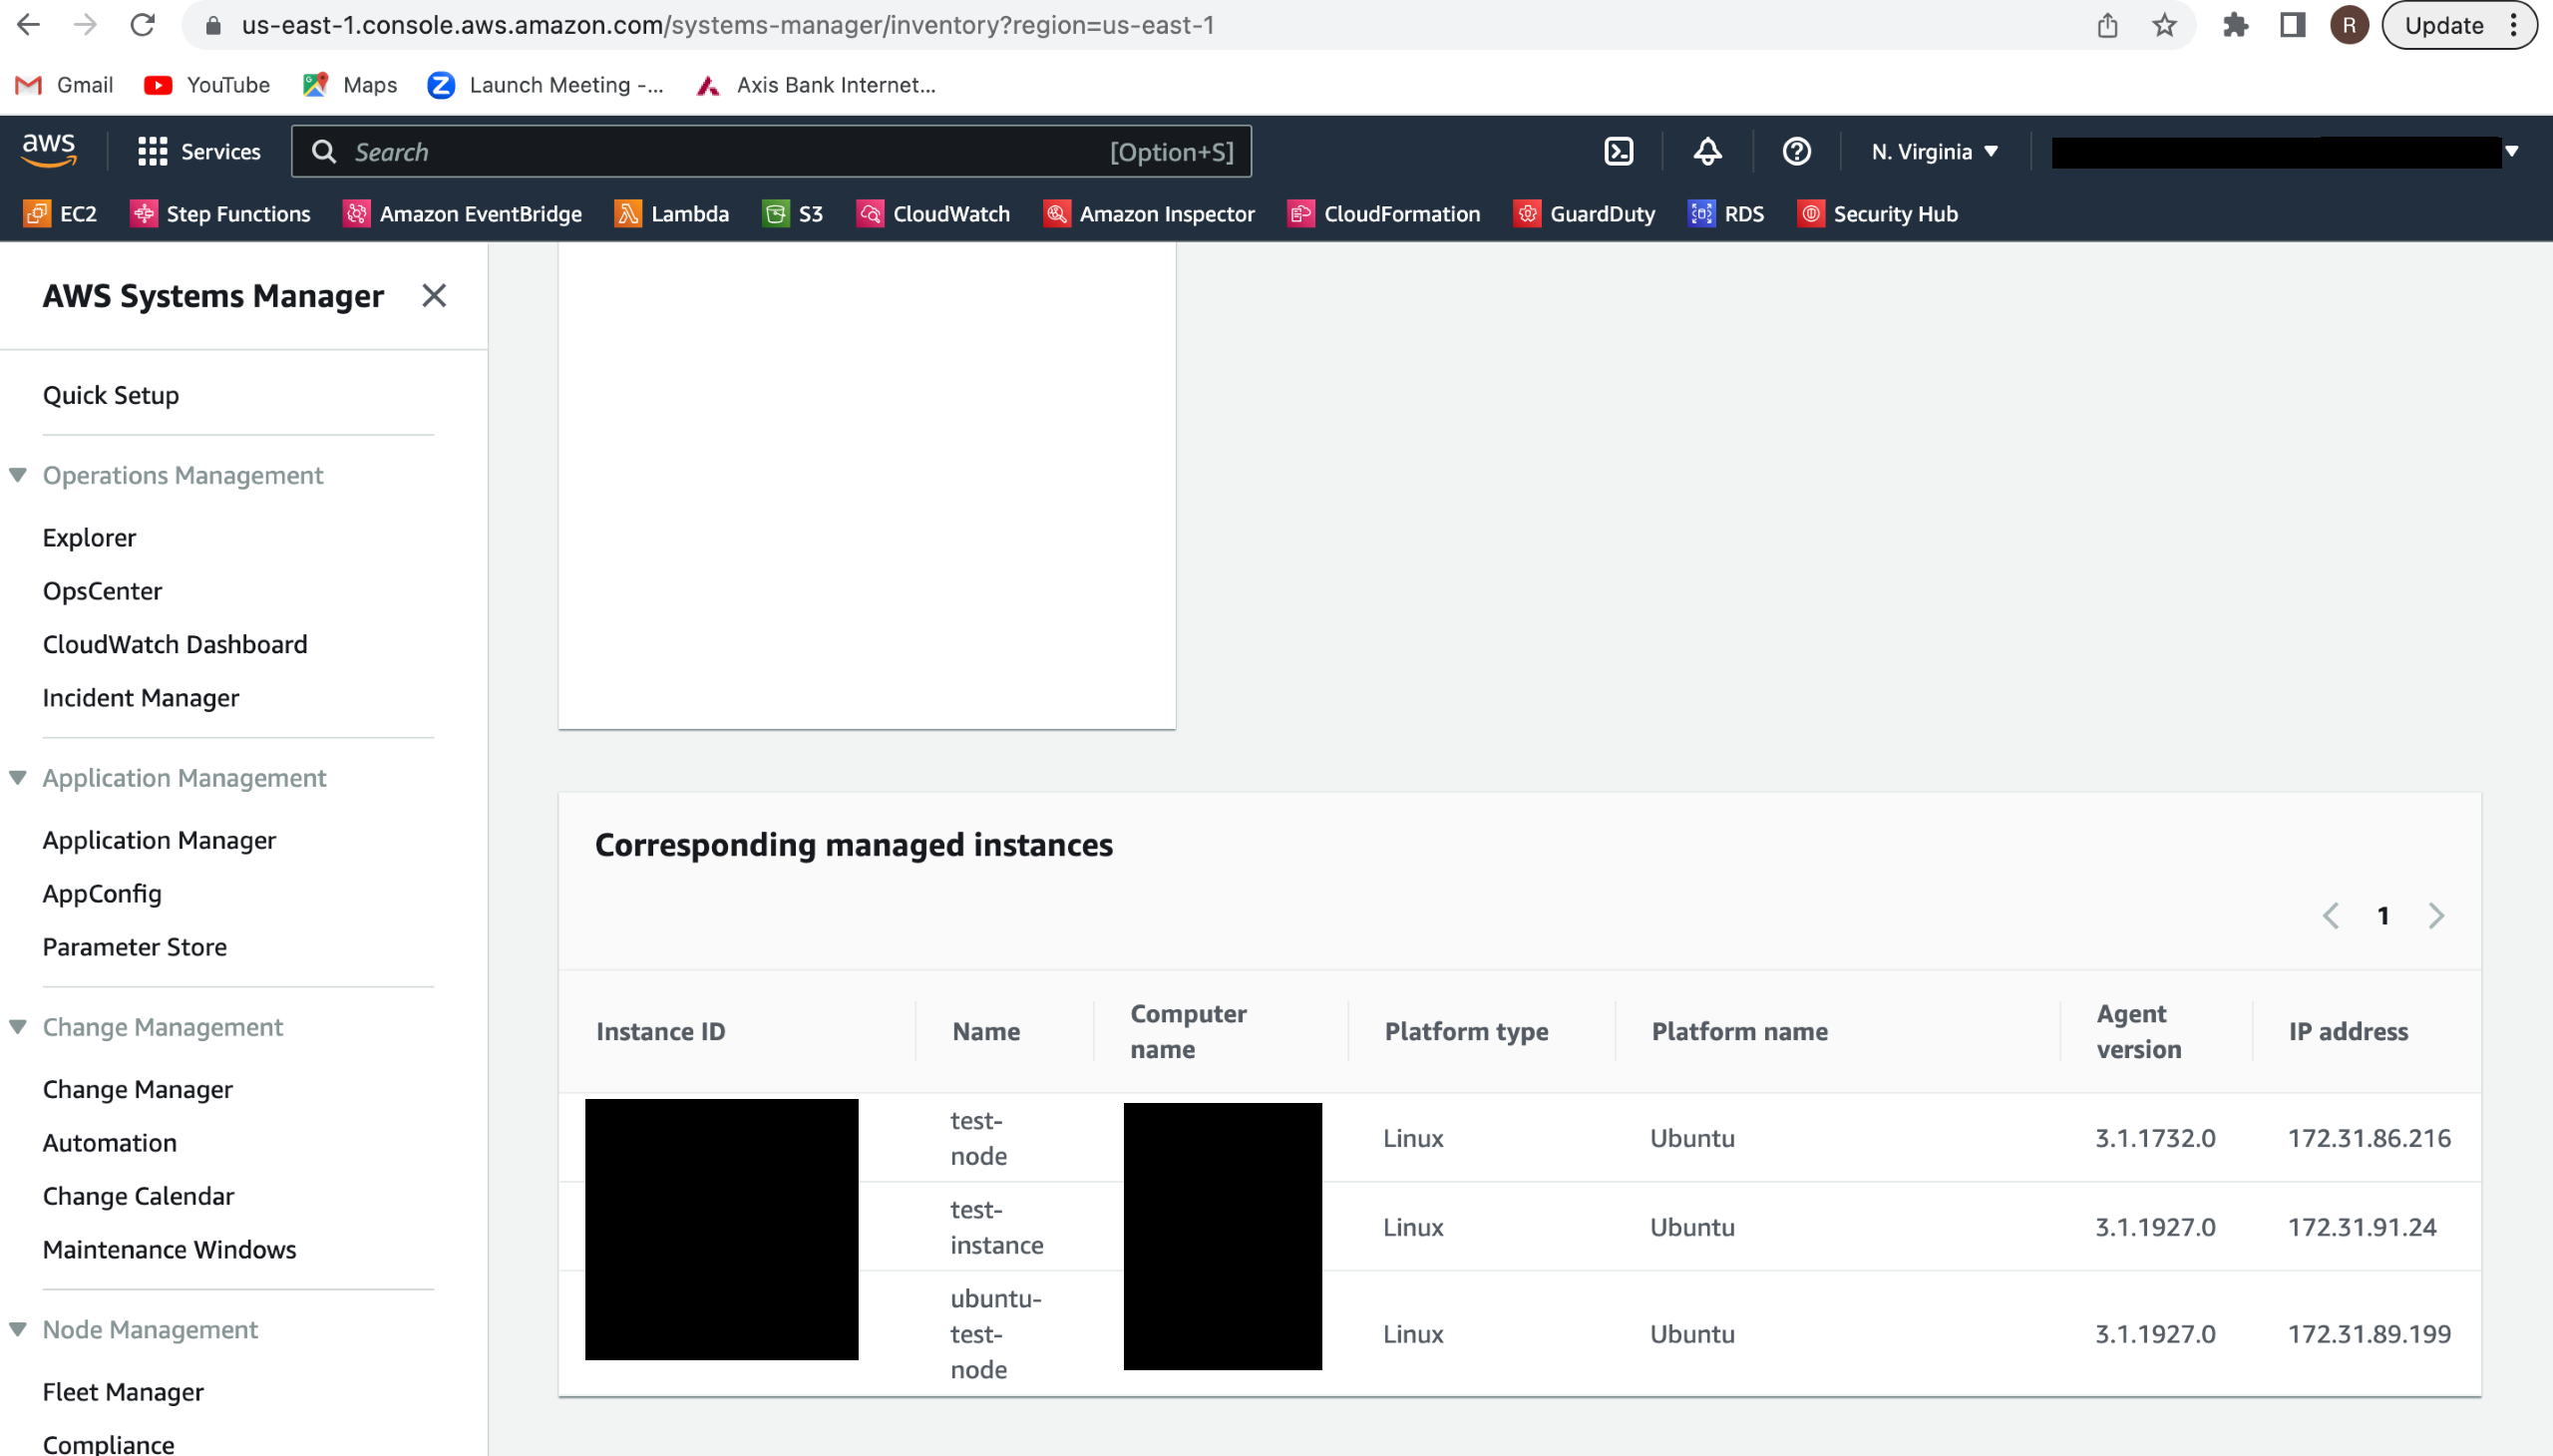Click the test-instance name cell
The width and height of the screenshot is (2553, 1456).
point(996,1228)
